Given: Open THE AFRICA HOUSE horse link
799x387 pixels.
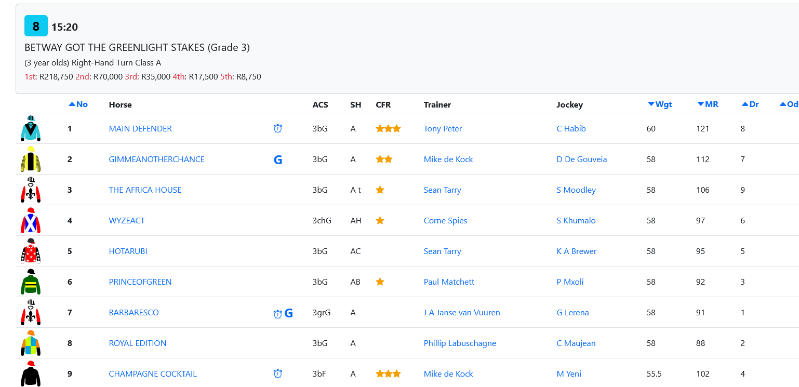Looking at the screenshot, I should (x=145, y=190).
